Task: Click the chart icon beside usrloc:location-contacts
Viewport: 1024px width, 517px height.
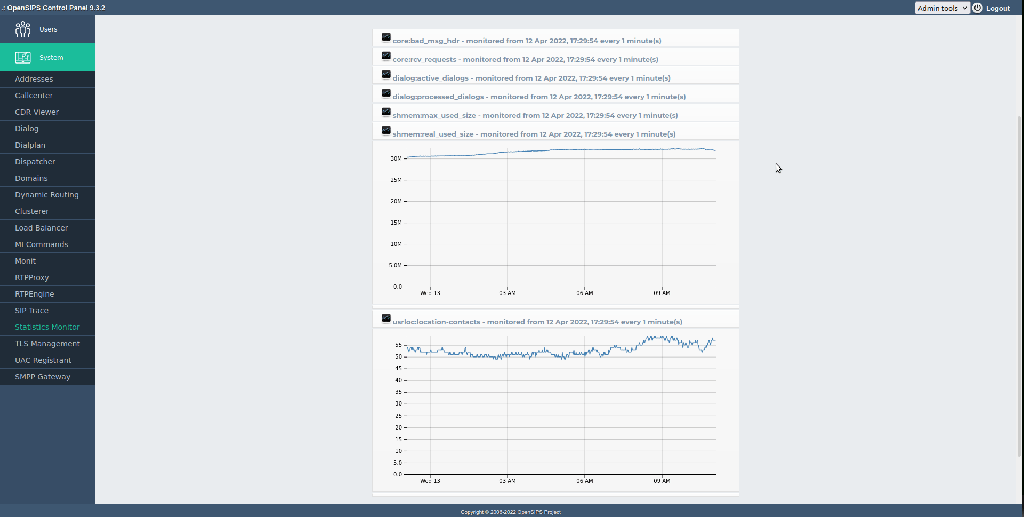Action: pos(386,319)
